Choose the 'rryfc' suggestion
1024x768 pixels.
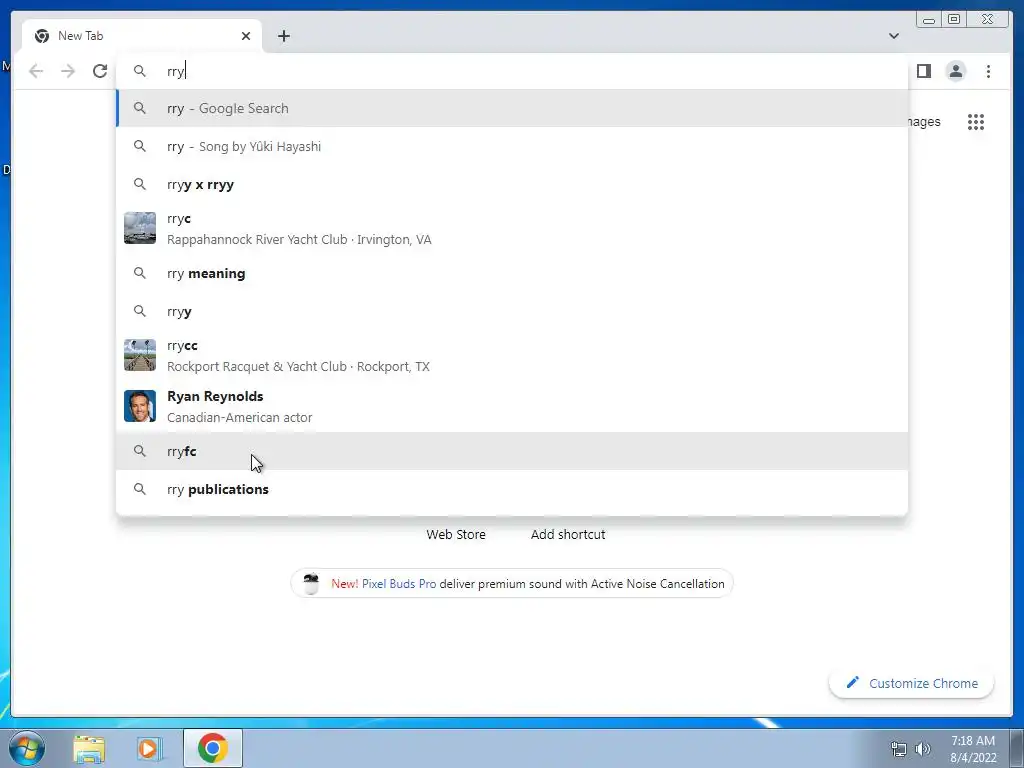[512, 451]
